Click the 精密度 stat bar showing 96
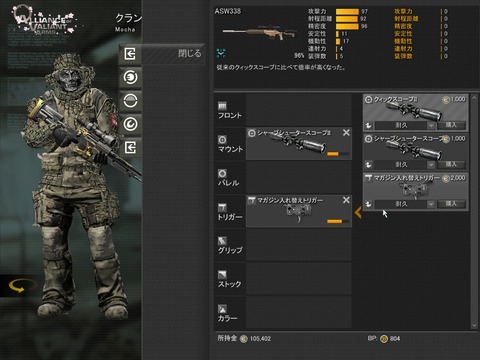This screenshot has height=360, width=480. [347, 26]
